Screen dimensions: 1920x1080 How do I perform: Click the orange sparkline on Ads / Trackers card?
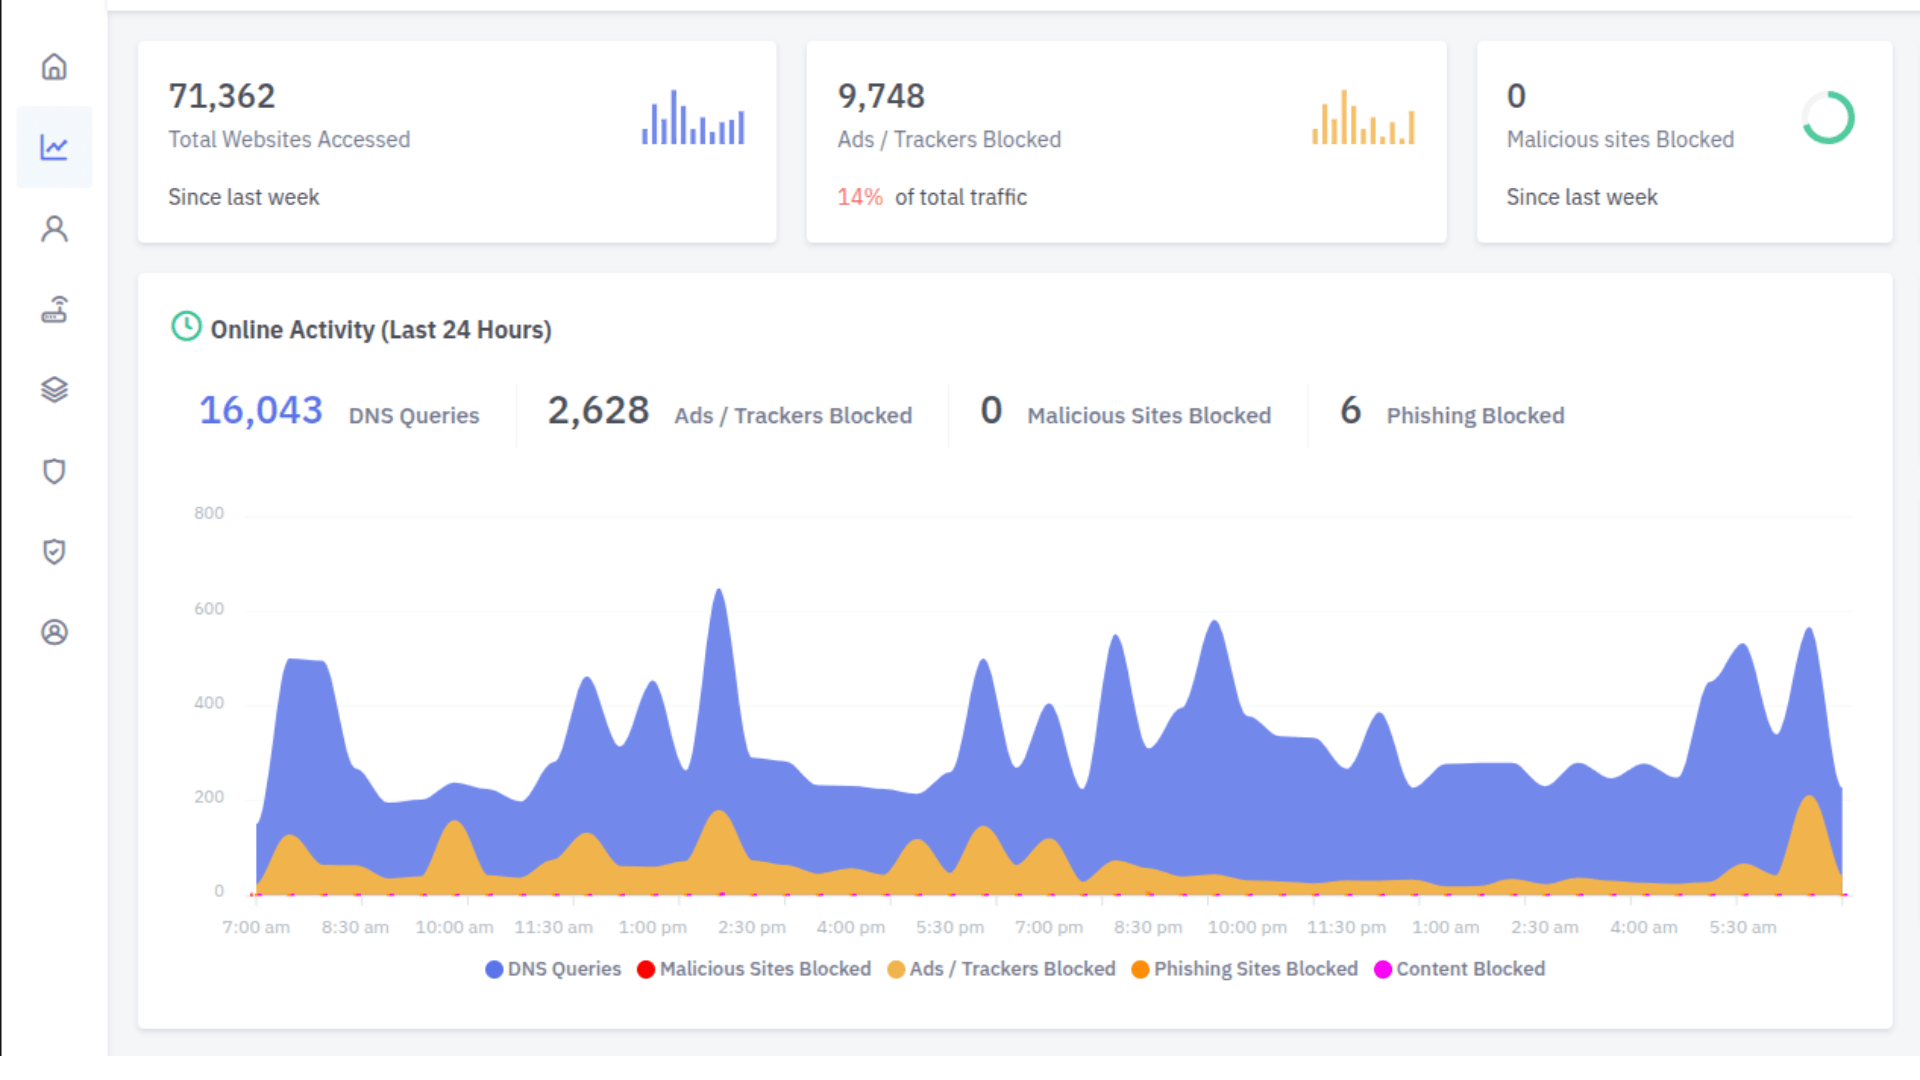click(1363, 118)
